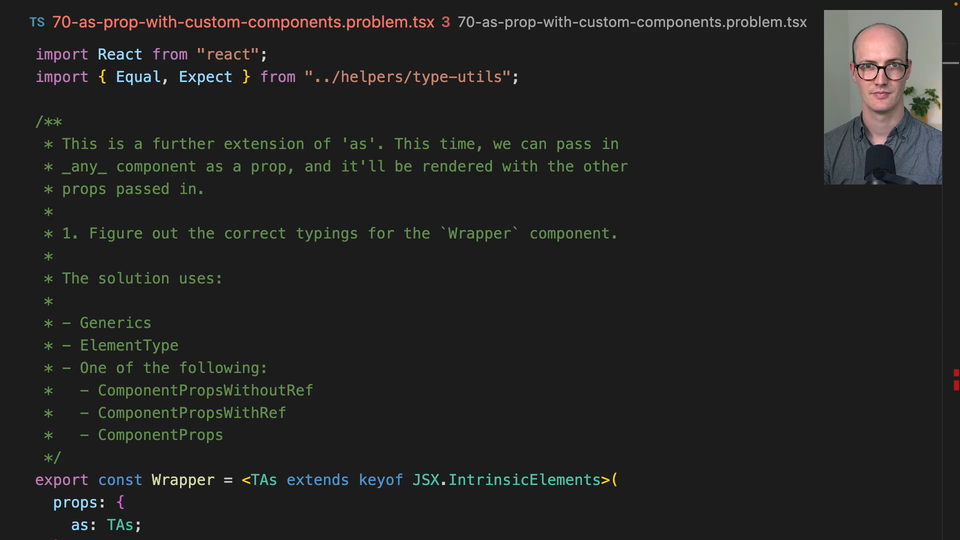Click the Equal import specifier

138,77
